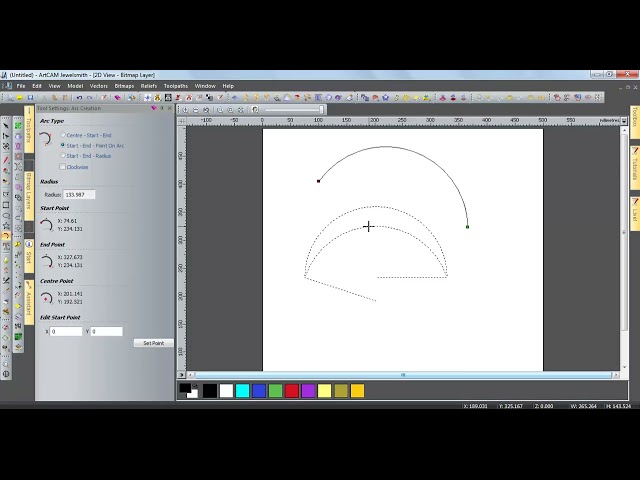The image size is (640, 480).
Task: Open the Vectors menu
Action: click(x=98, y=86)
